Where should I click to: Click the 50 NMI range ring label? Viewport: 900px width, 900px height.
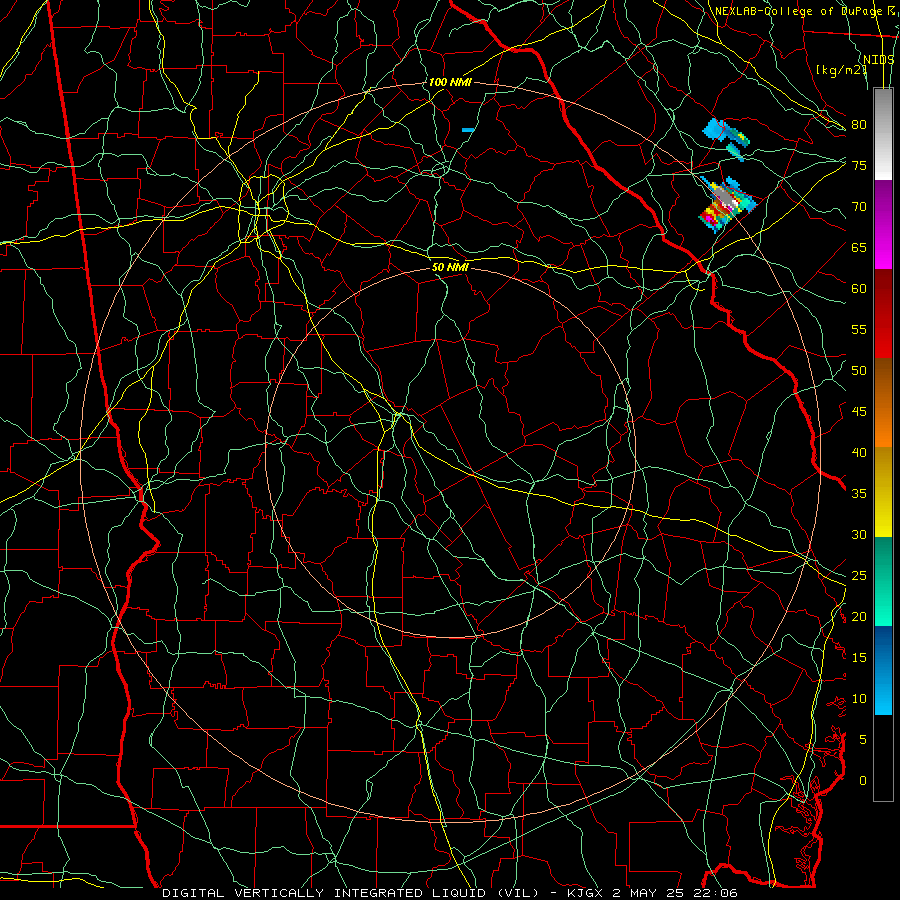point(451,267)
